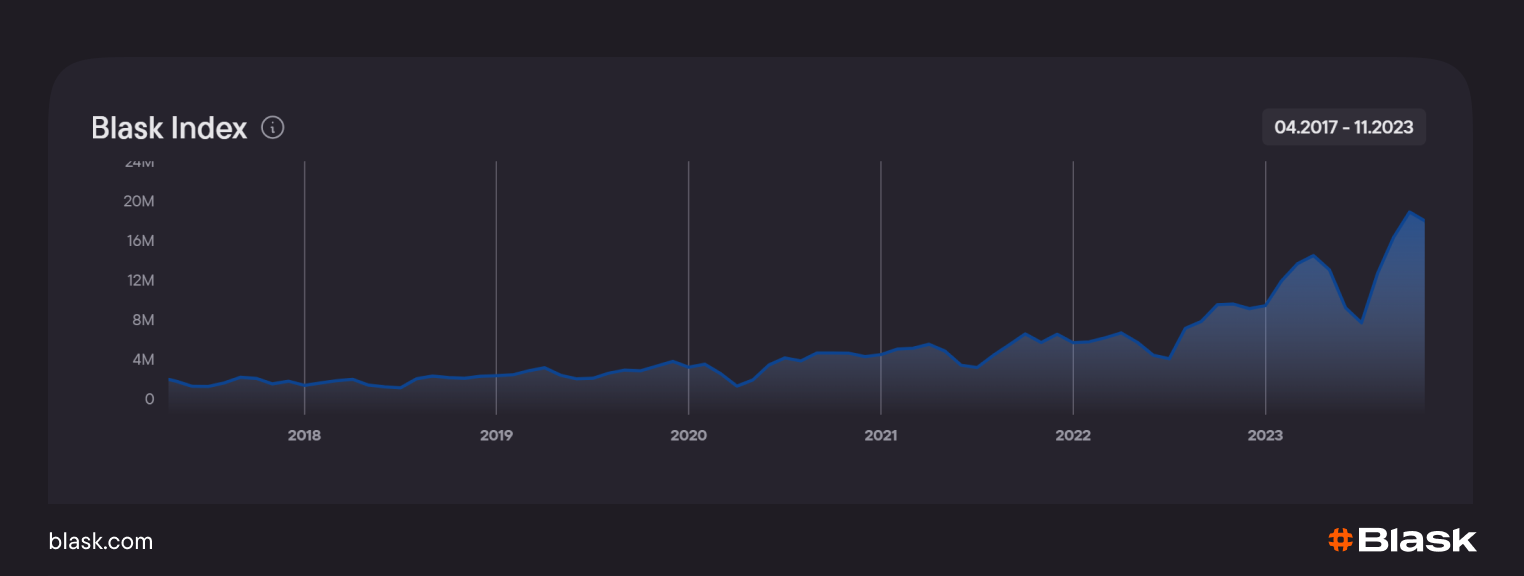1524x576 pixels.
Task: Click the info icon beside Blask Index
Action: [273, 128]
